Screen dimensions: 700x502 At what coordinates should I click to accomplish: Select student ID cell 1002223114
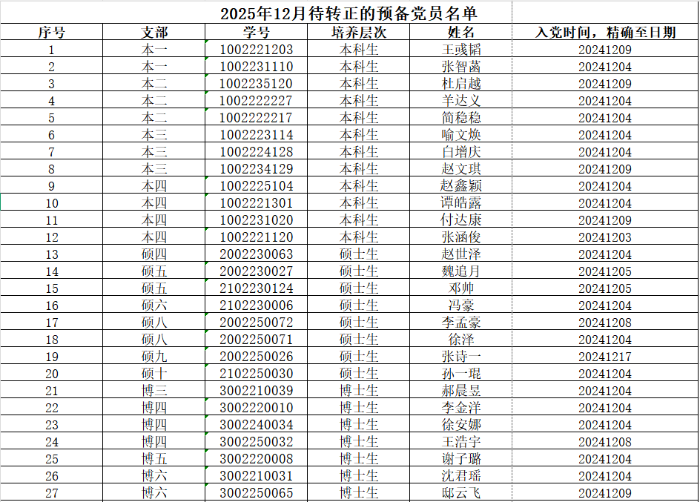point(256,134)
